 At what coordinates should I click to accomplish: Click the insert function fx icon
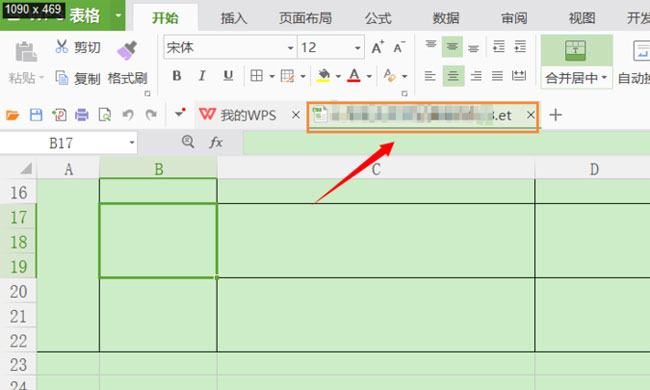click(216, 143)
